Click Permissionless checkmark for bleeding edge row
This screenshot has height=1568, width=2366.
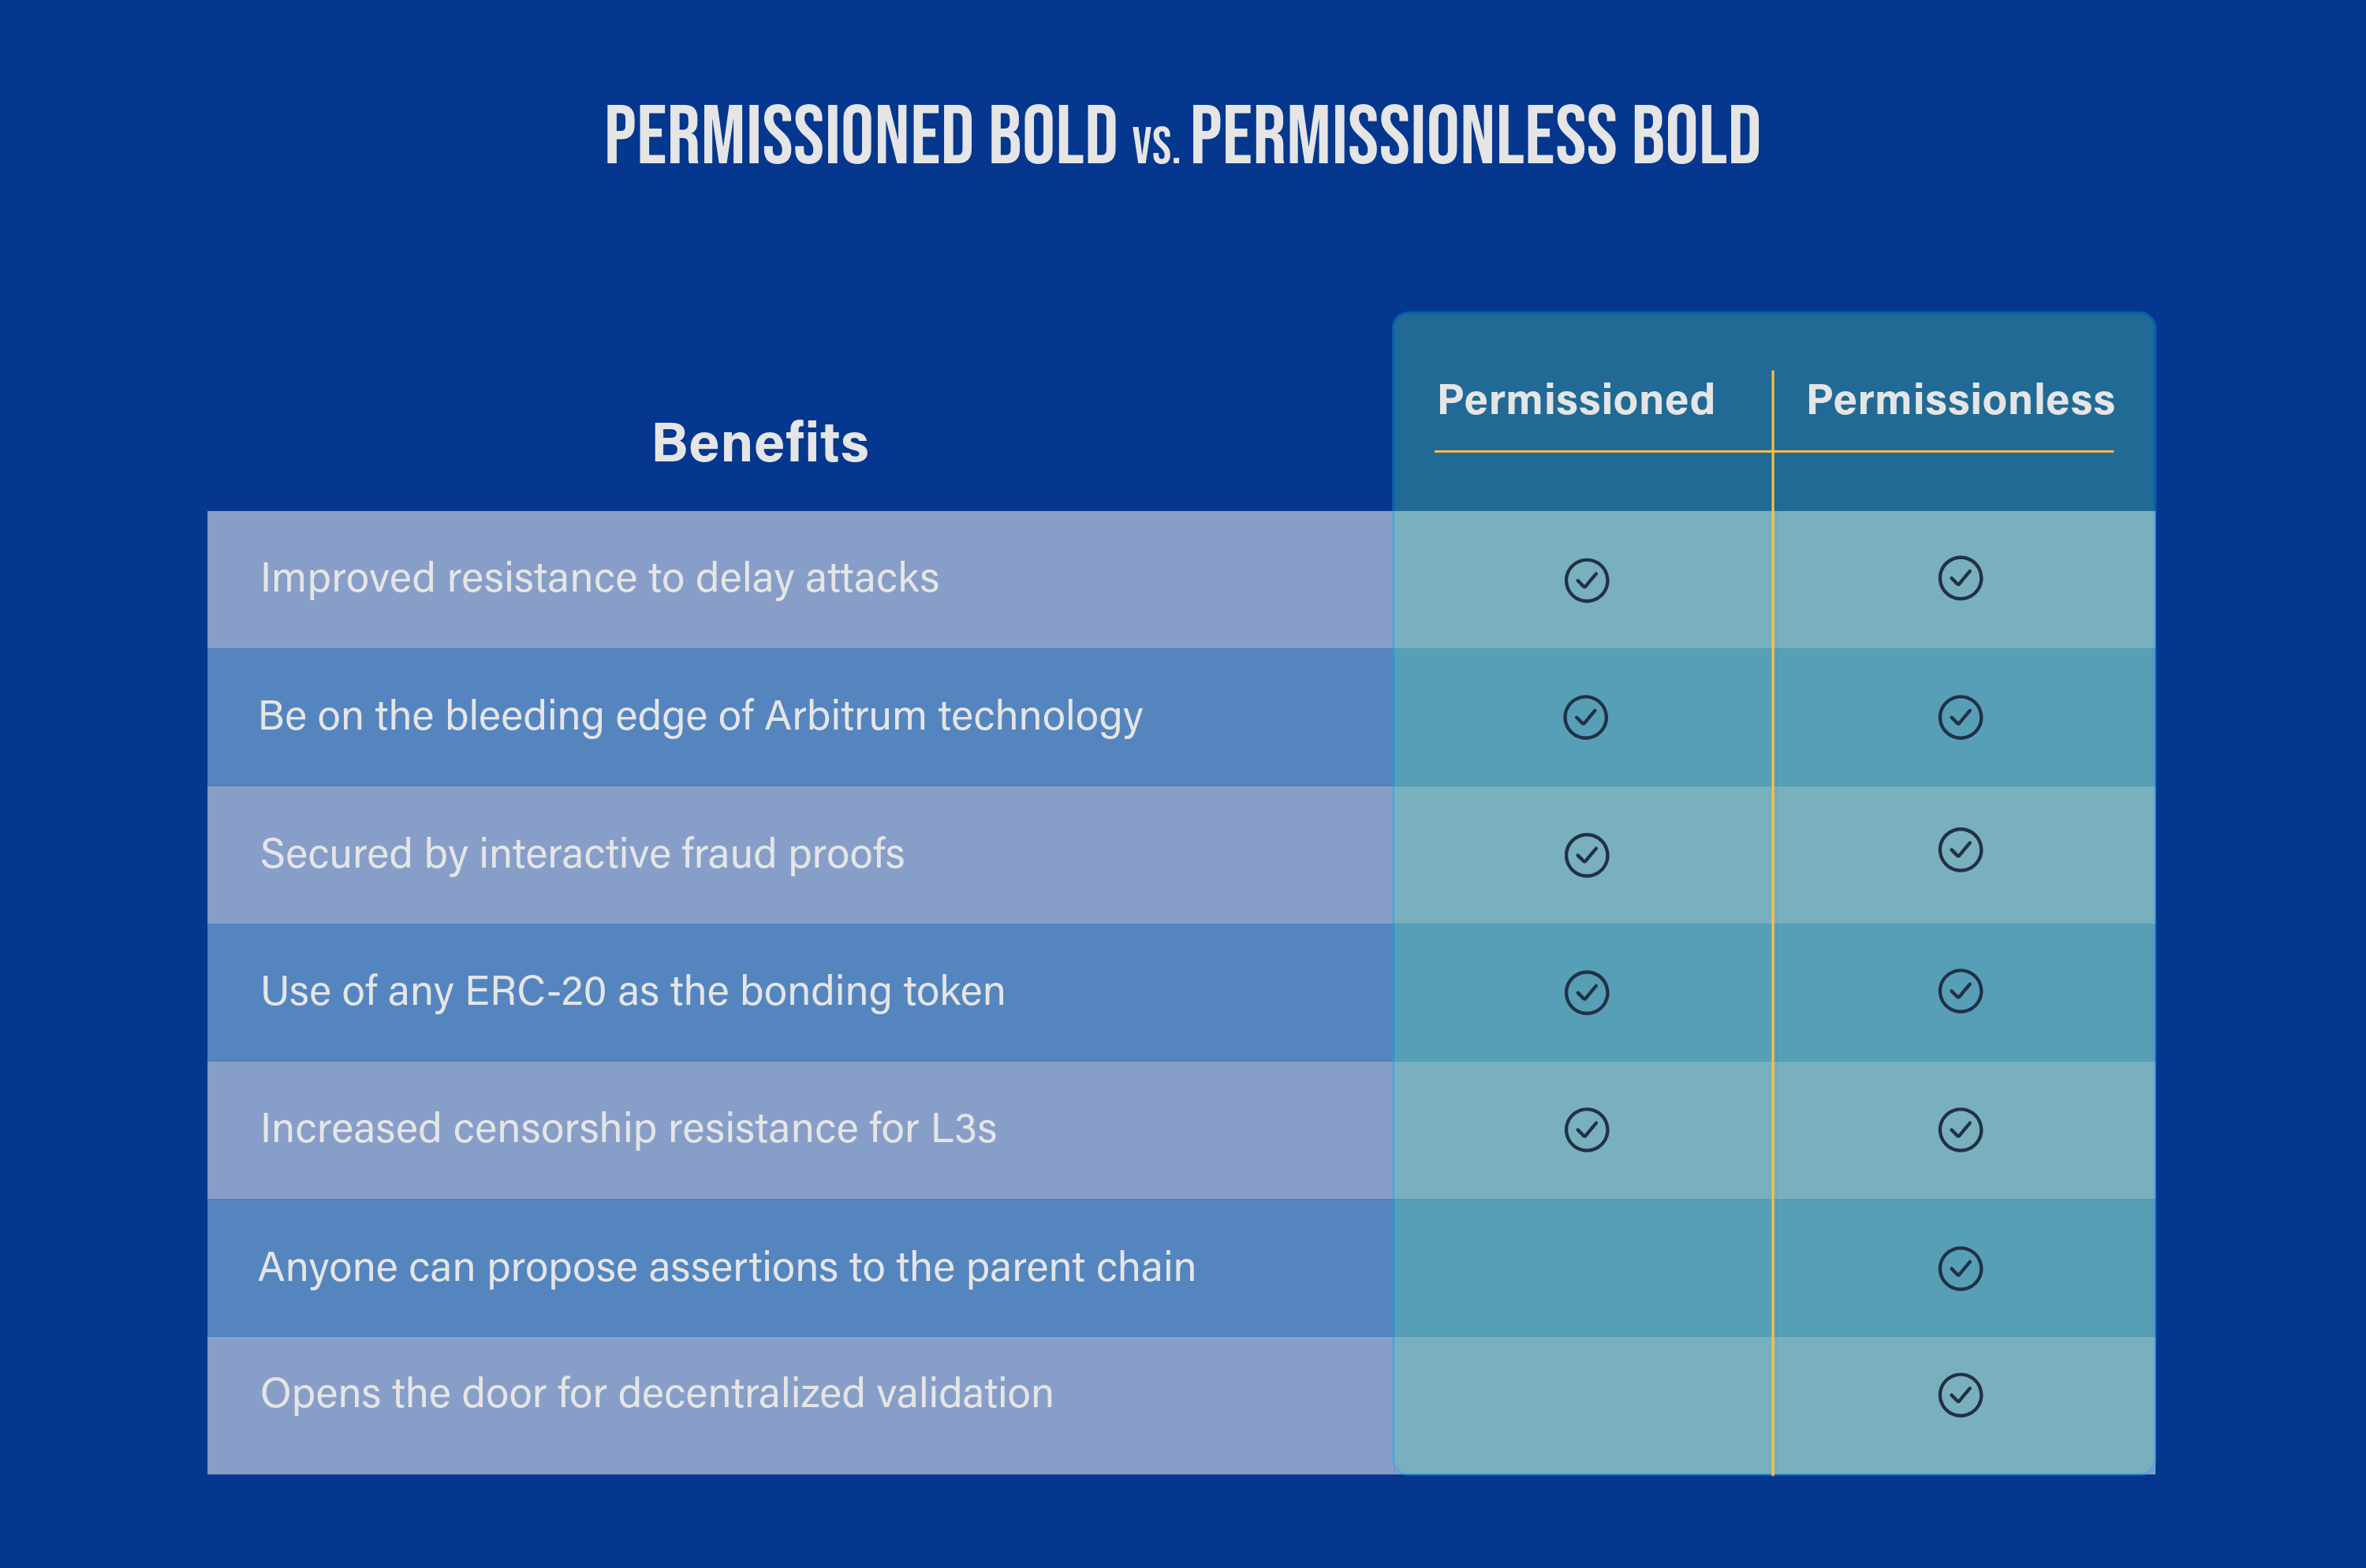[x=1960, y=717]
